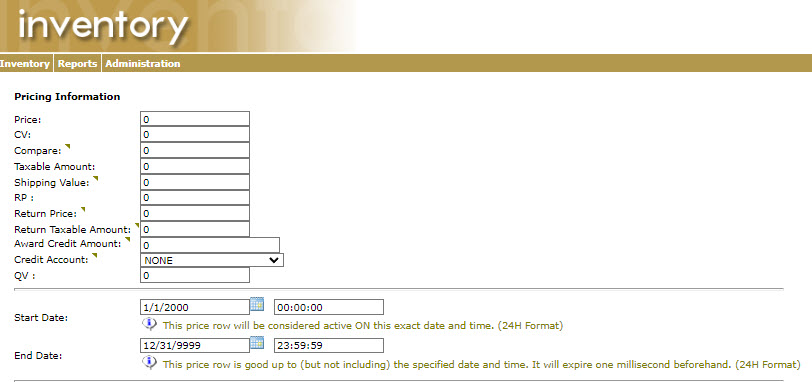Click the Pricing Information heading

[x=67, y=96]
